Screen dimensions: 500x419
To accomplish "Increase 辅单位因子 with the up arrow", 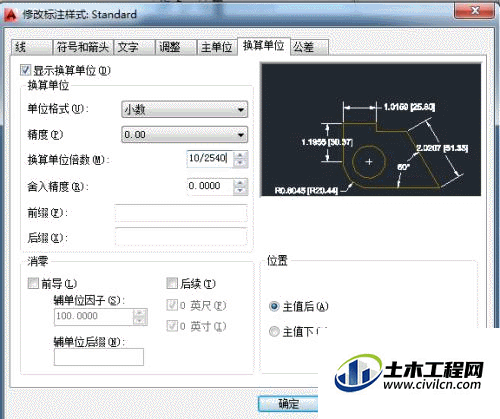I will pyautogui.click(x=140, y=313).
